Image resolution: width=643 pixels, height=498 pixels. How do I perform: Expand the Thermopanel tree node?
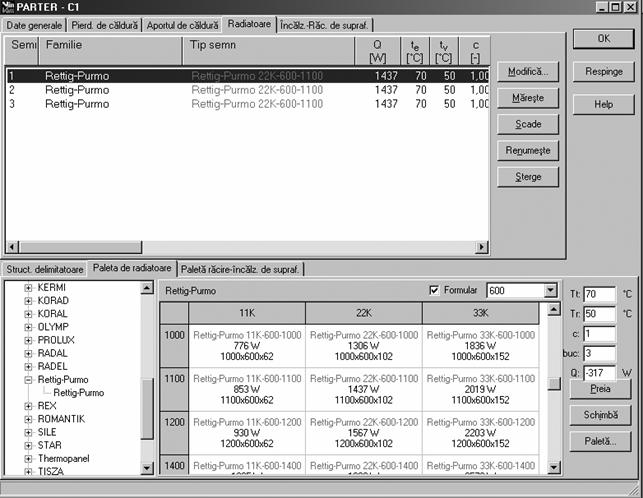(29, 458)
